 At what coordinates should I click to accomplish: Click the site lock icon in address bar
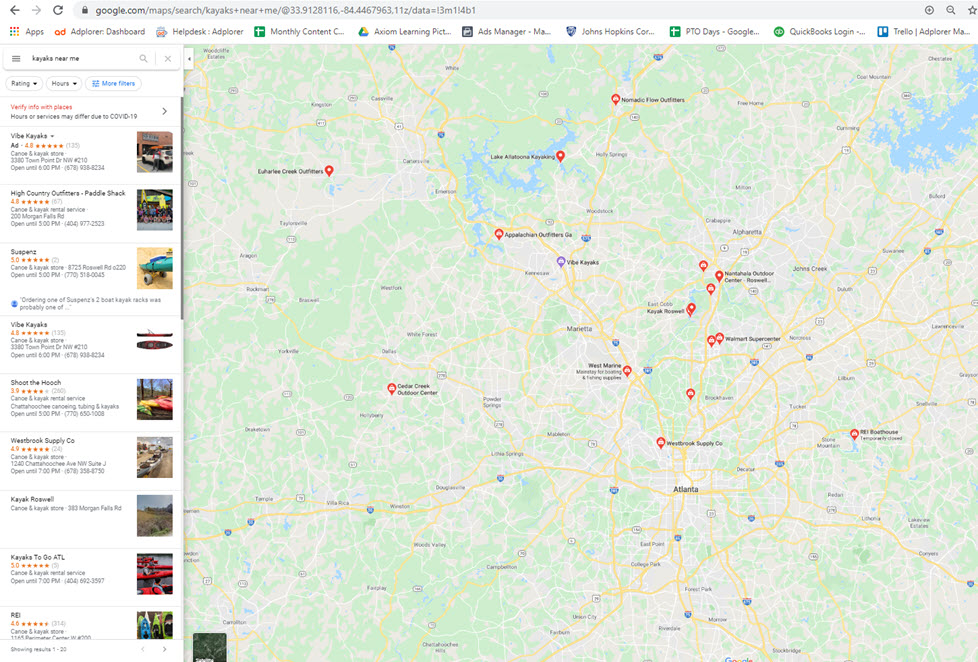(x=85, y=10)
